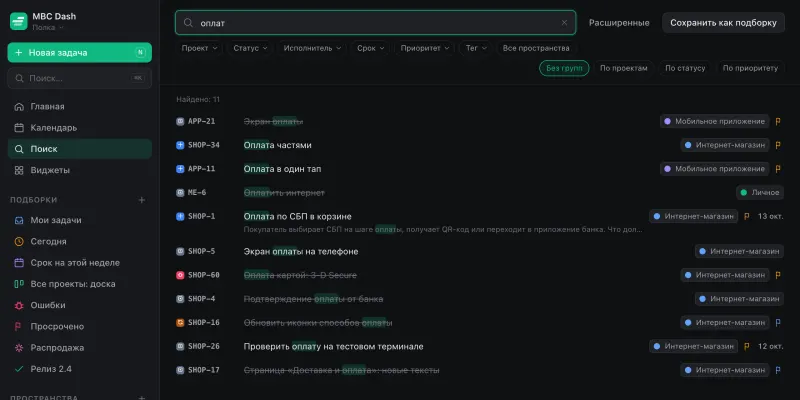This screenshot has width=800, height=400.
Task: Create a task with Новая задача button
Action: [x=80, y=53]
